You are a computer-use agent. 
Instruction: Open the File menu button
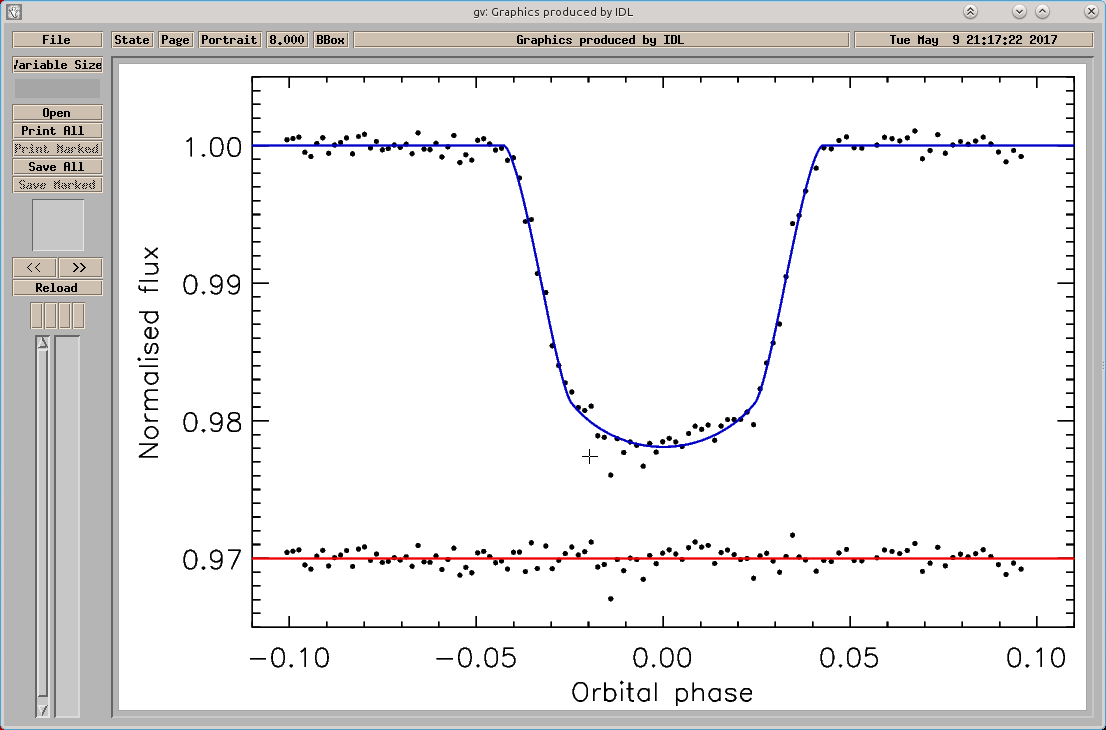pos(56,40)
